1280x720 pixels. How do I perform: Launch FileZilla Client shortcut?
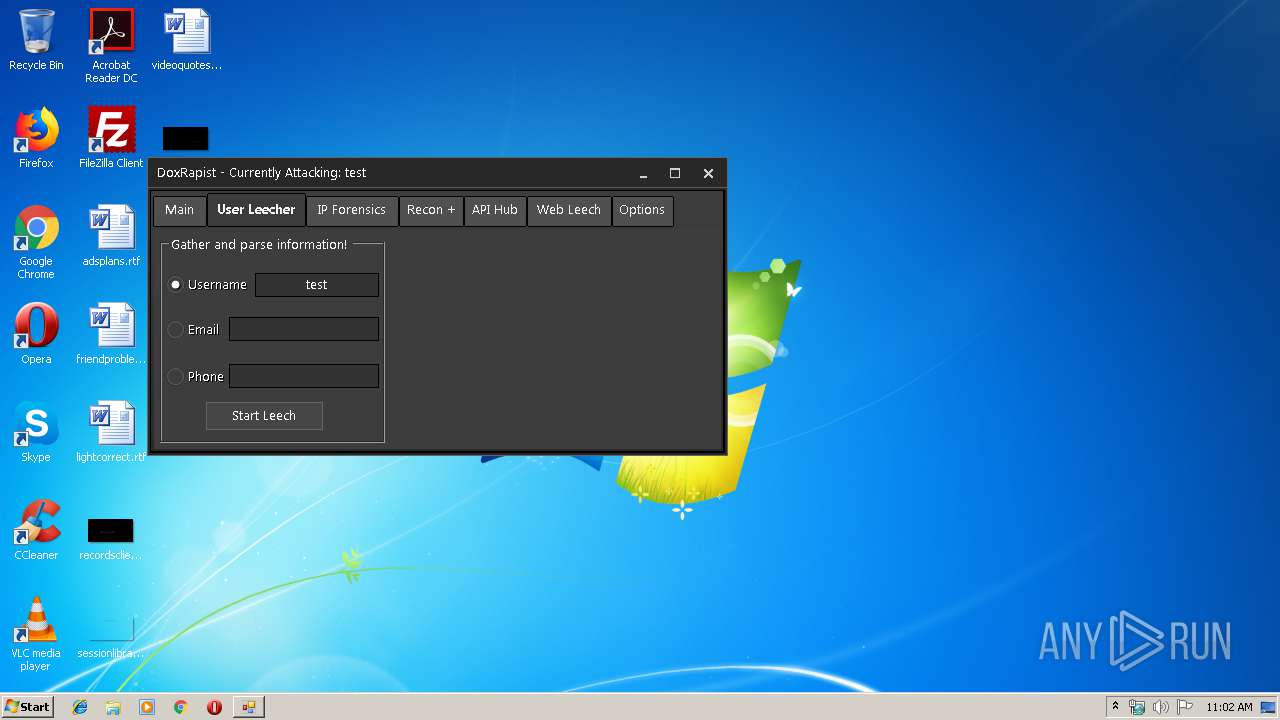click(x=111, y=138)
